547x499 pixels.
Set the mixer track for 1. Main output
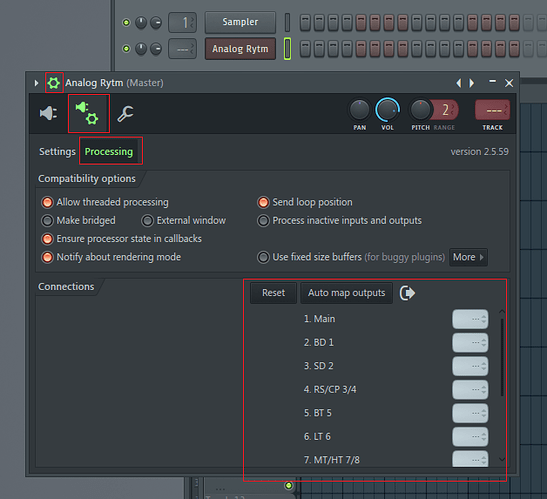pos(470,319)
